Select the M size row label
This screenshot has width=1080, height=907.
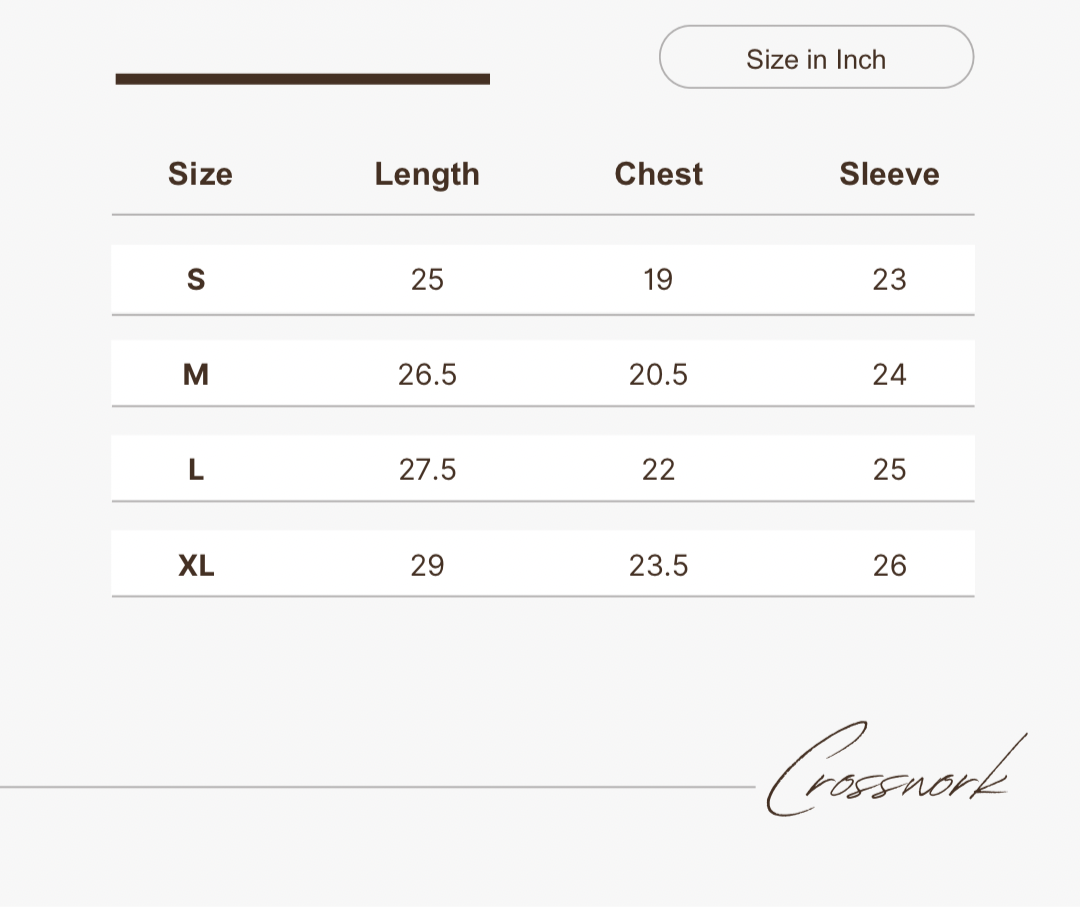click(x=196, y=374)
